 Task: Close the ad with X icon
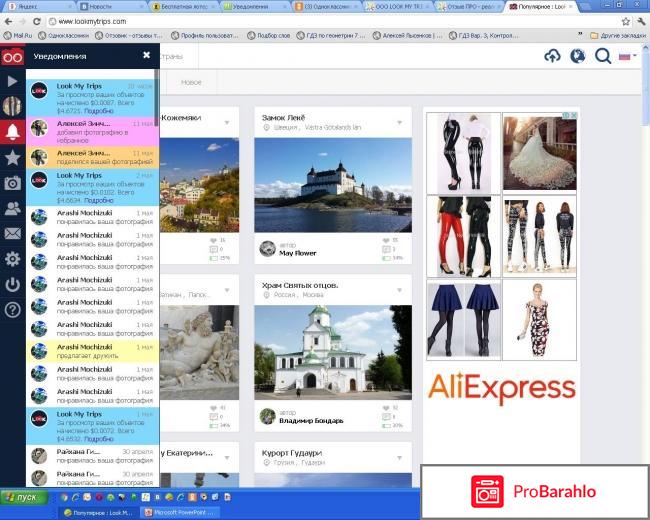click(x=574, y=115)
